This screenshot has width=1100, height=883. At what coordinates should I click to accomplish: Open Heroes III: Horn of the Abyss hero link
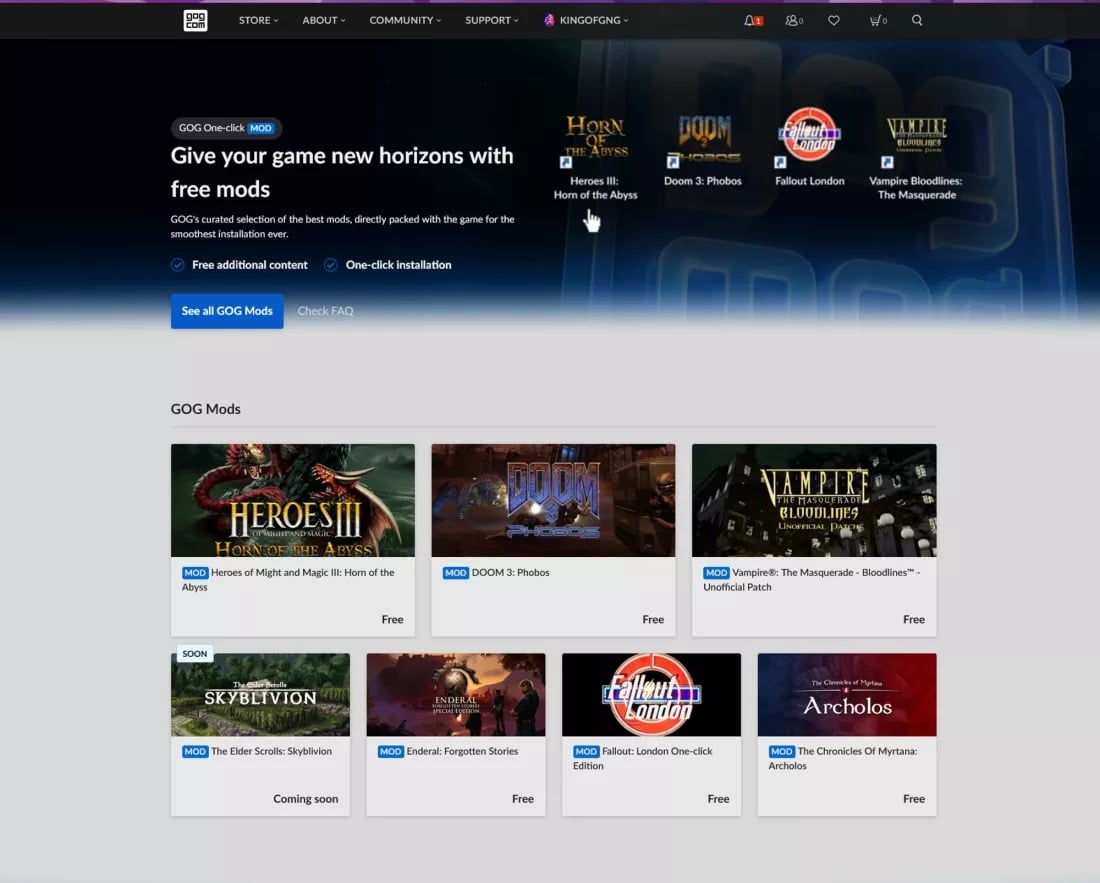point(596,188)
